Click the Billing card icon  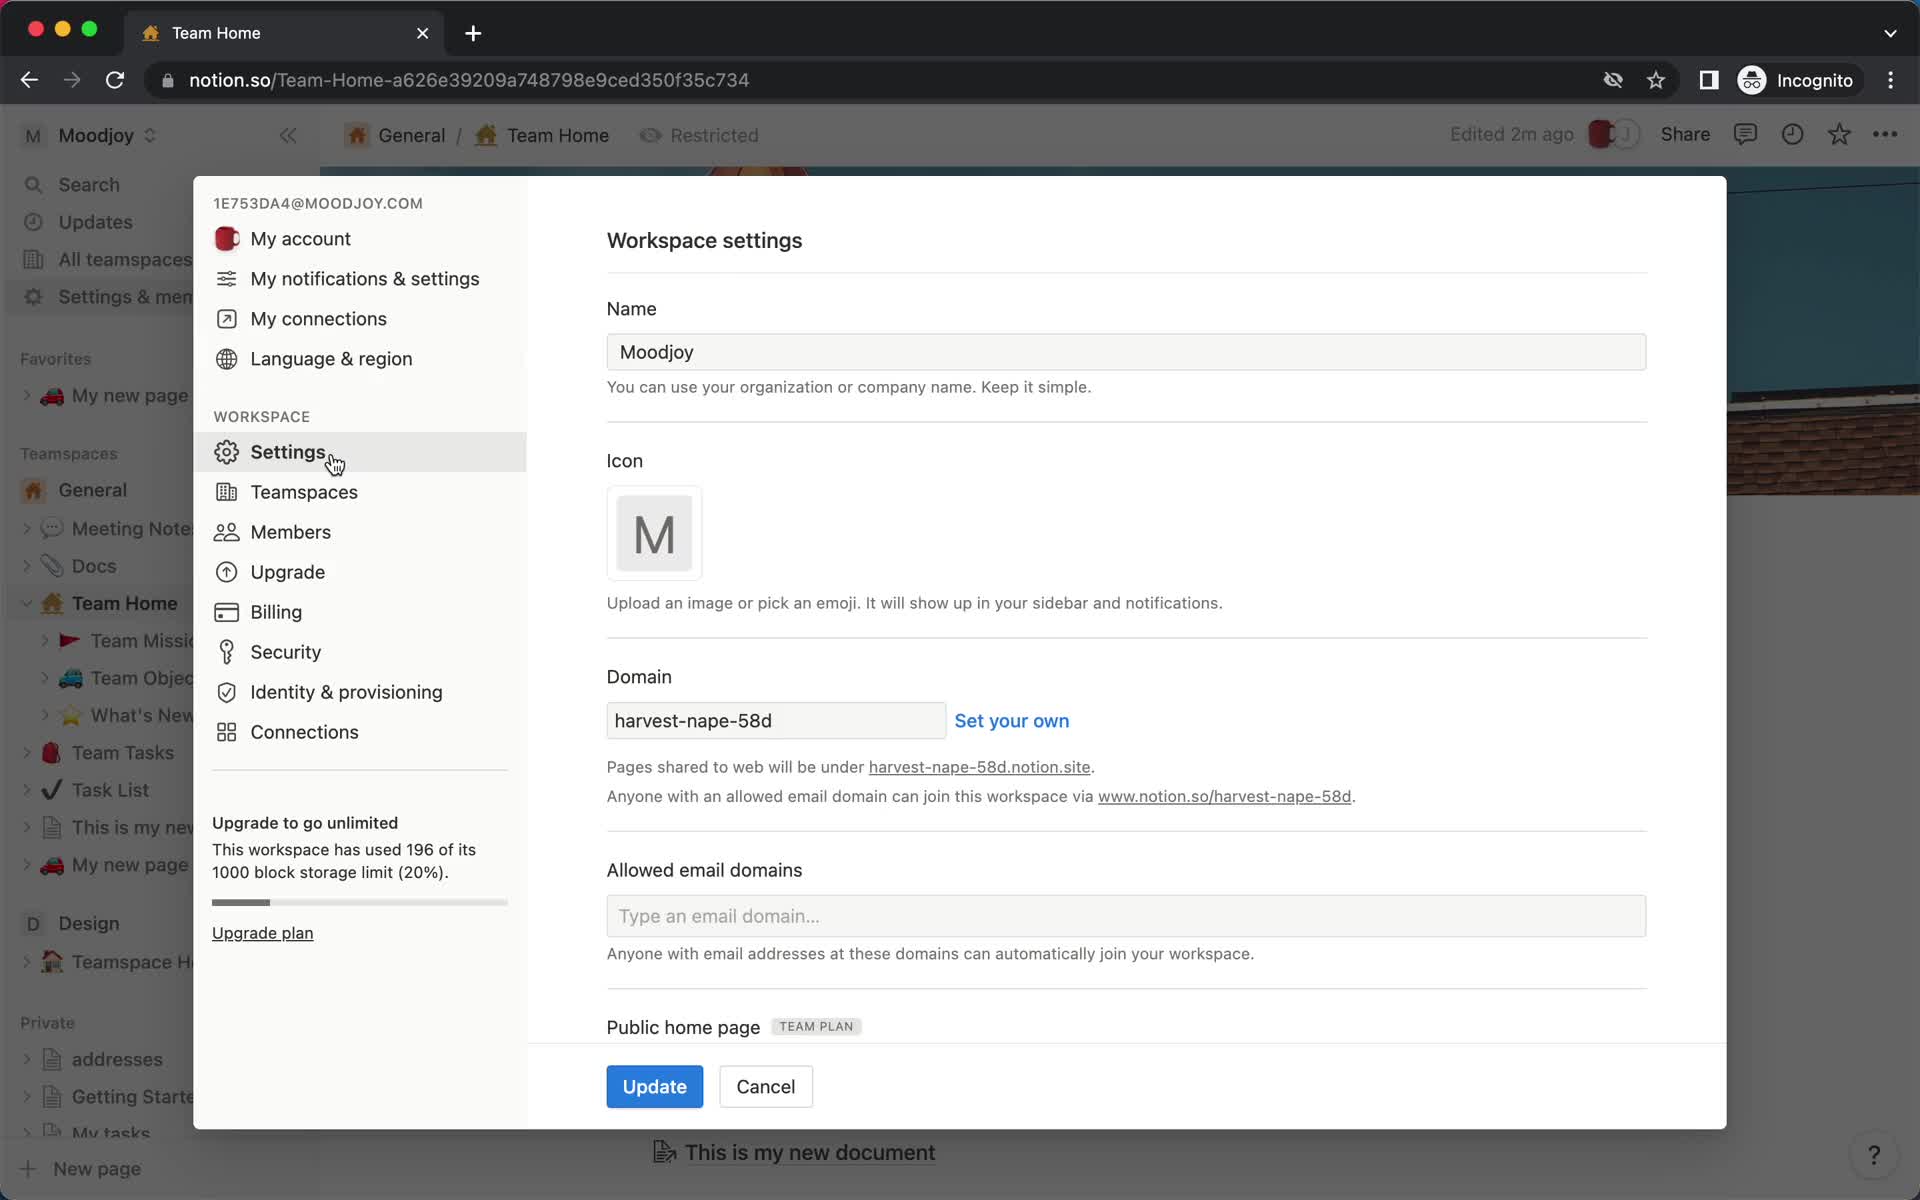point(227,612)
